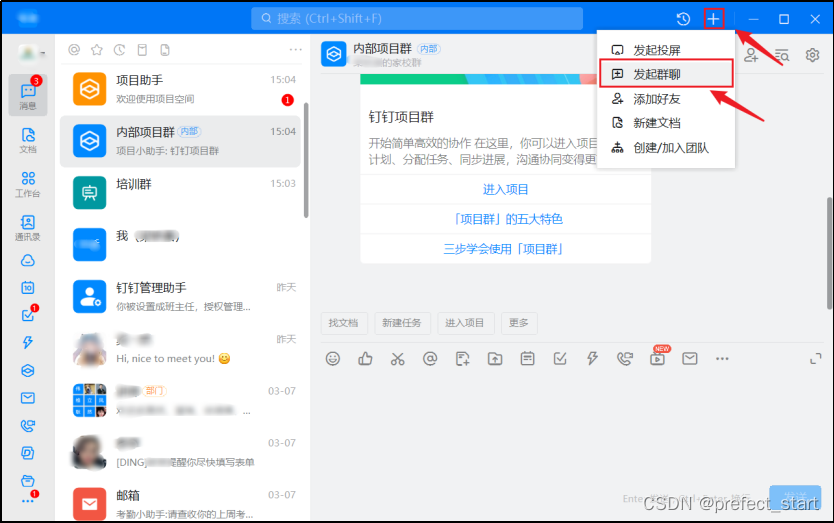Click the task checkbox toolbar icon
The height and width of the screenshot is (523, 834).
click(560, 359)
